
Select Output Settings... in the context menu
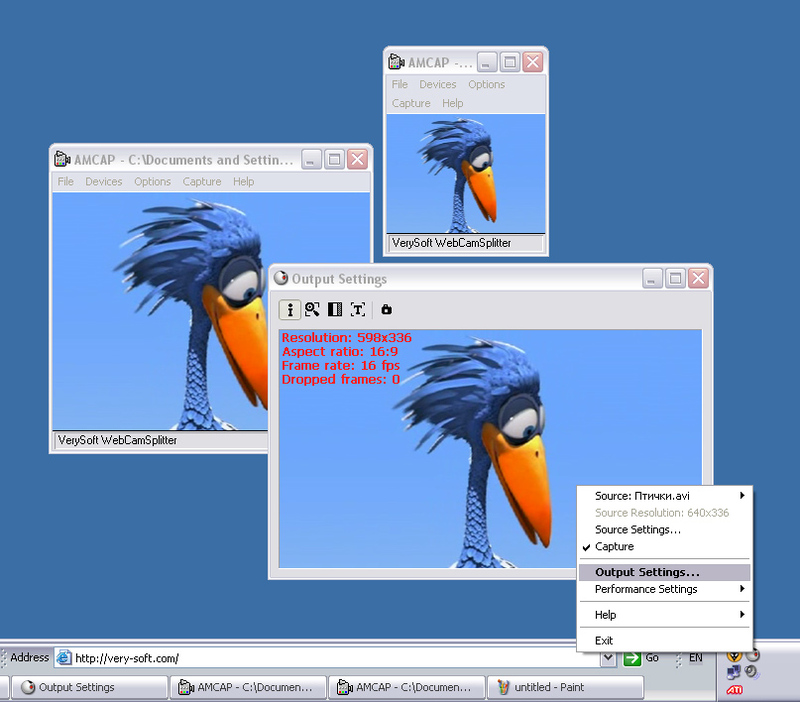tap(664, 572)
